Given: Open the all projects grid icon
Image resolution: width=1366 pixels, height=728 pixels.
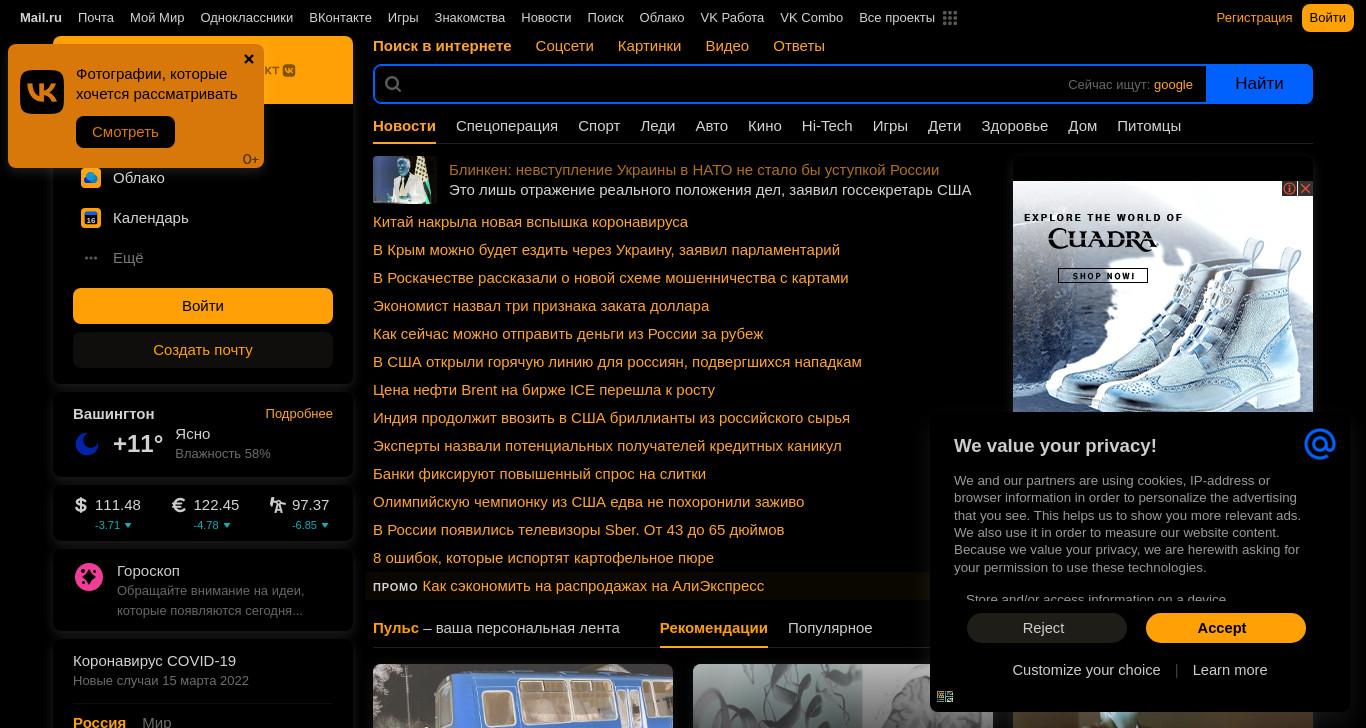Looking at the screenshot, I should pyautogui.click(x=950, y=18).
